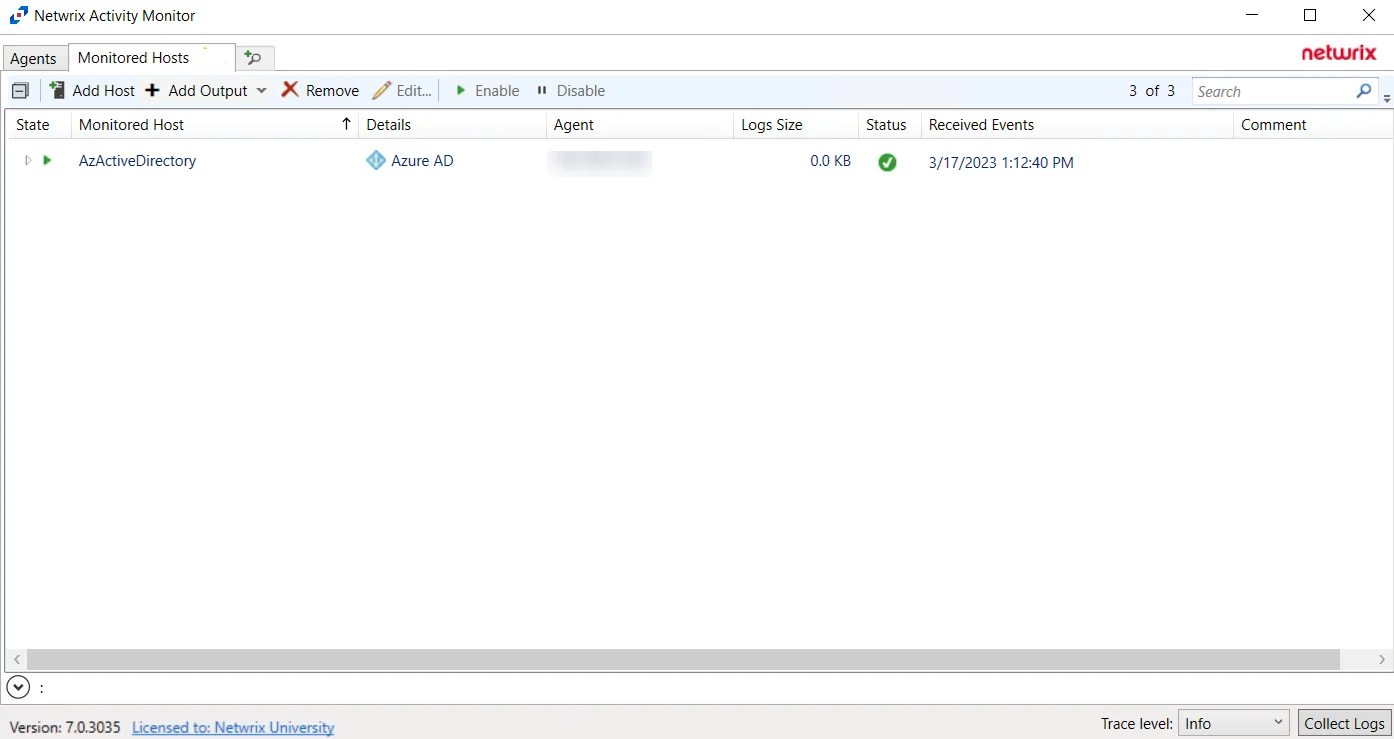The image size is (1394, 739).
Task: Click the horizontal scrollbar thumb
Action: pos(683,660)
